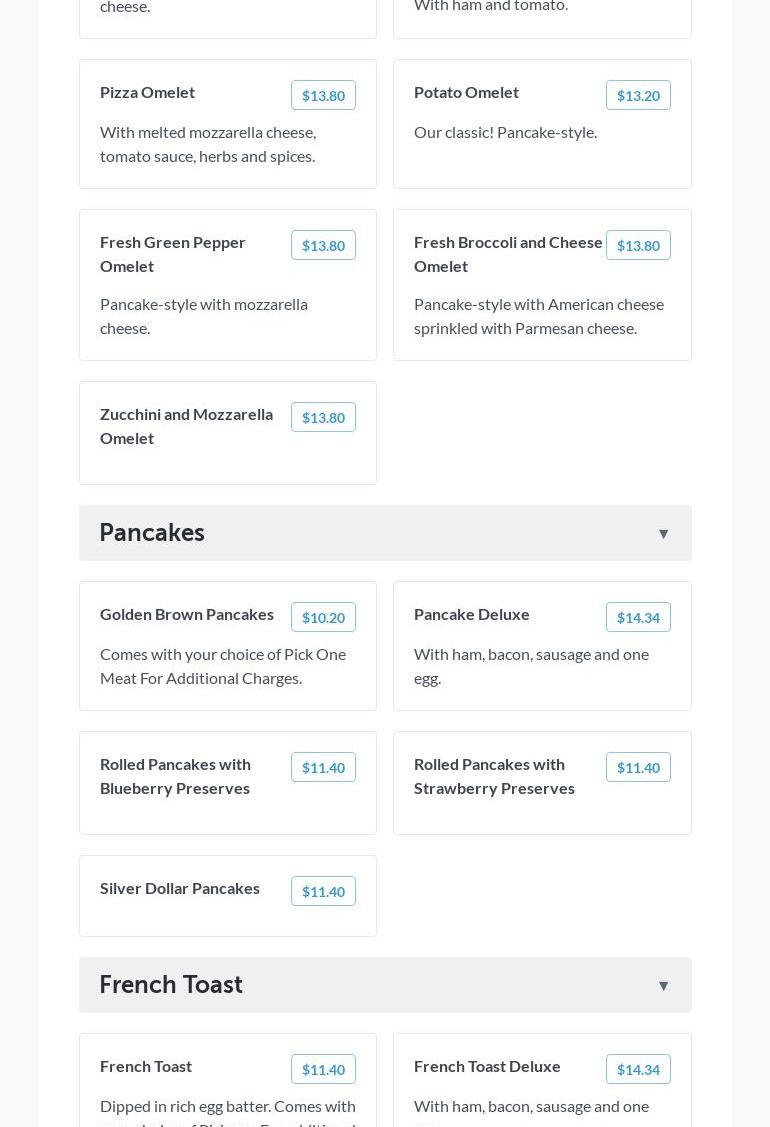Collapse the Pancakes section arrow
Viewport: 770px width, 1127px height.
click(x=663, y=534)
